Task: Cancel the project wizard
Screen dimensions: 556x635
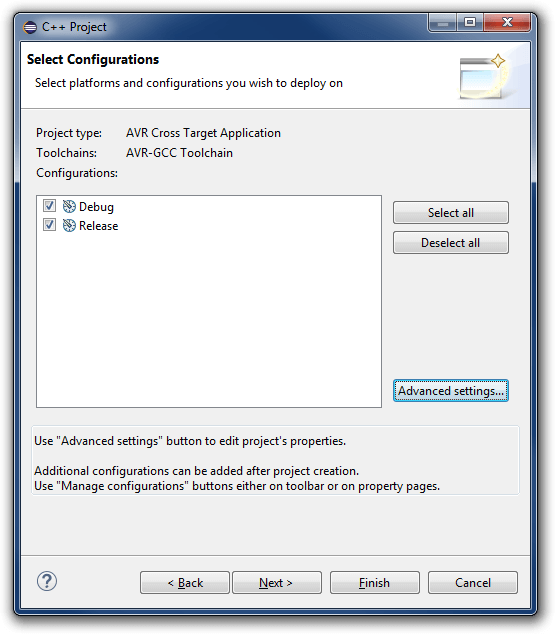Action: (x=473, y=583)
